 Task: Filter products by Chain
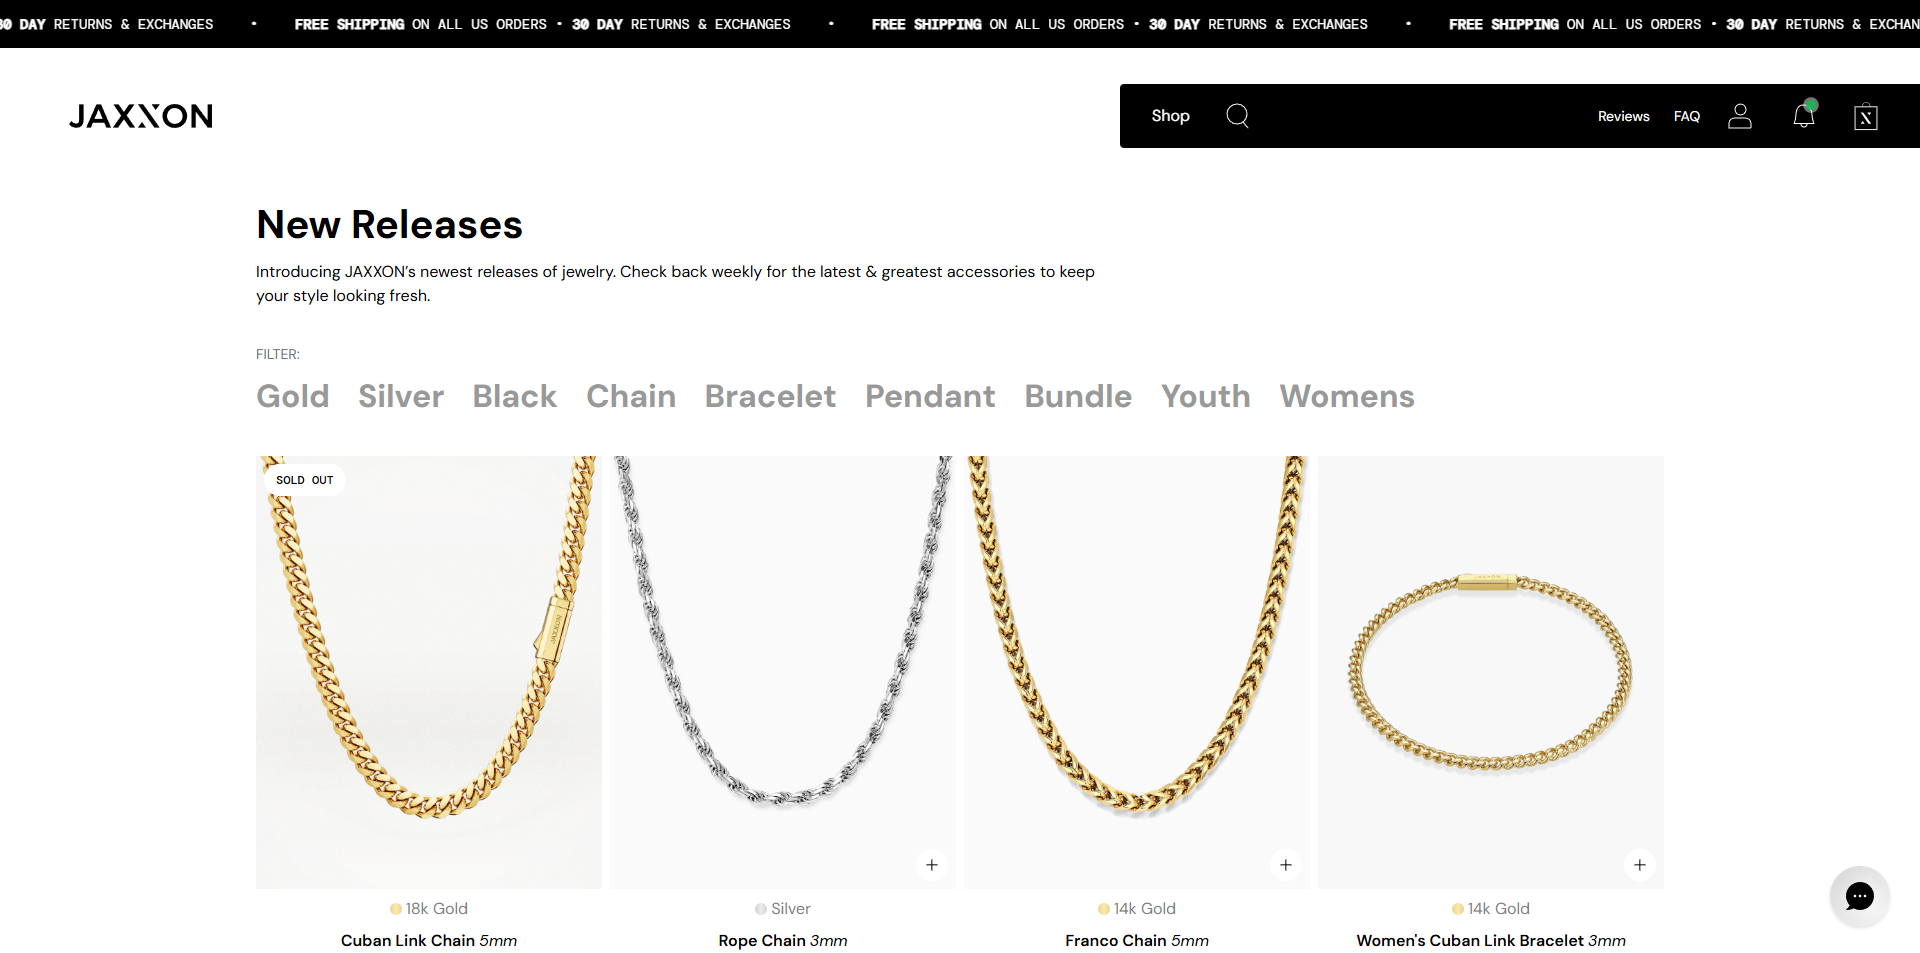pos(631,396)
